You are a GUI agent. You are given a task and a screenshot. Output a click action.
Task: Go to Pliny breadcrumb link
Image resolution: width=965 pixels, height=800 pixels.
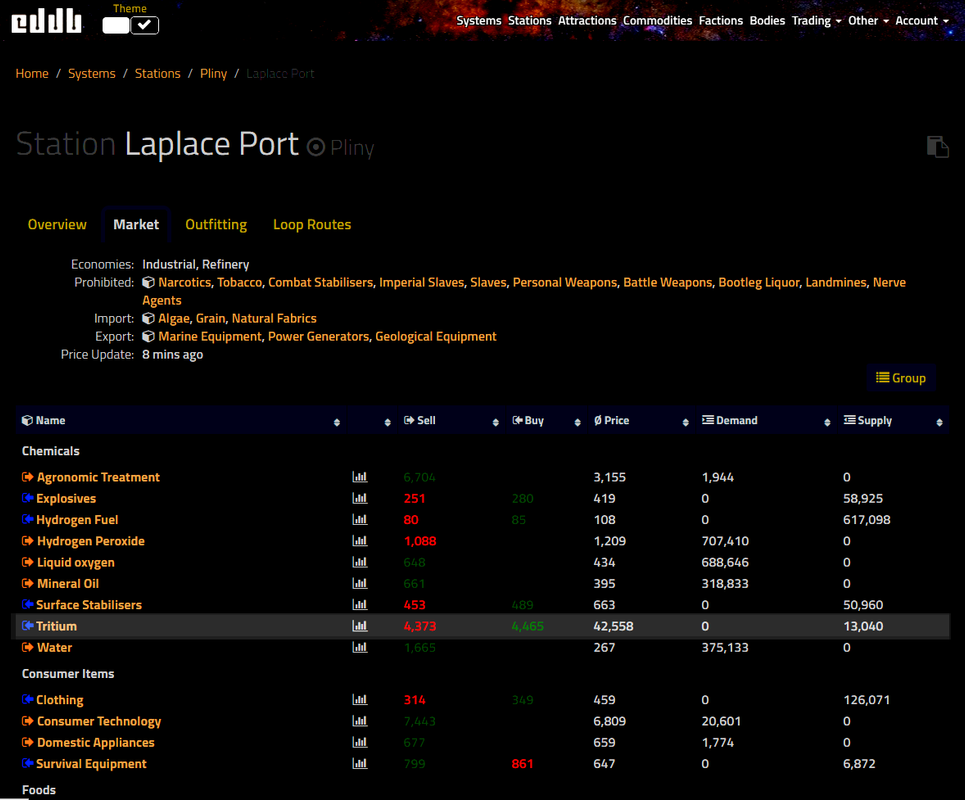pos(214,74)
